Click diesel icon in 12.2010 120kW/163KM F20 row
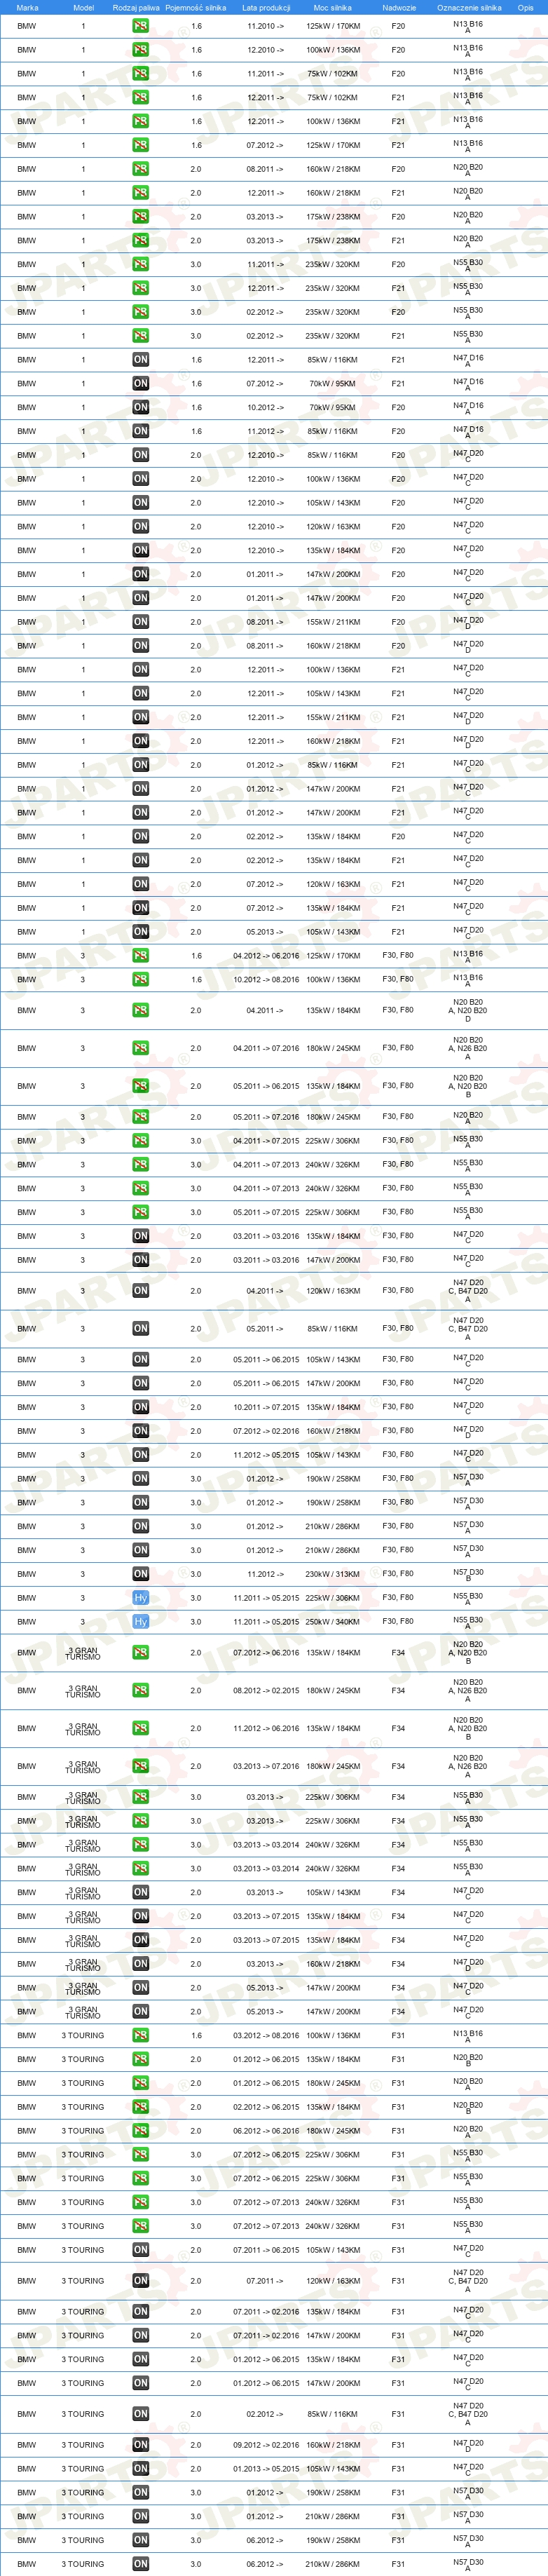The height and width of the screenshot is (2576, 548). tap(141, 527)
